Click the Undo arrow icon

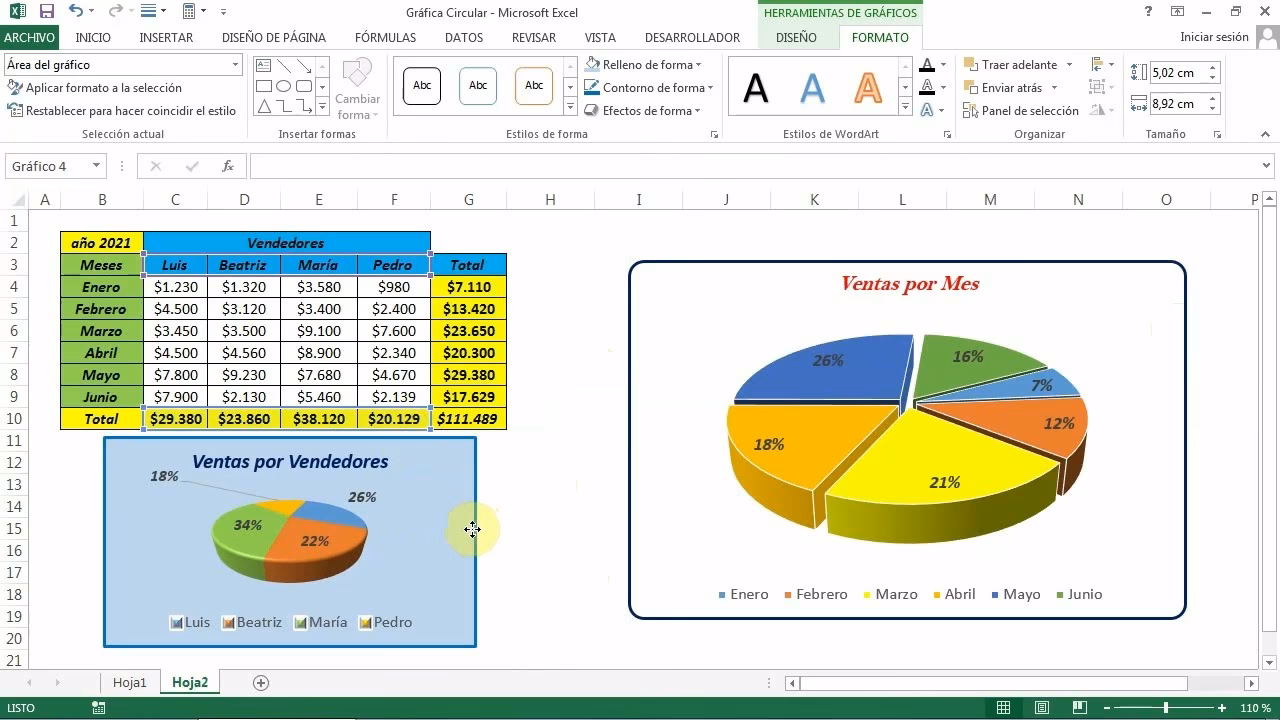76,12
